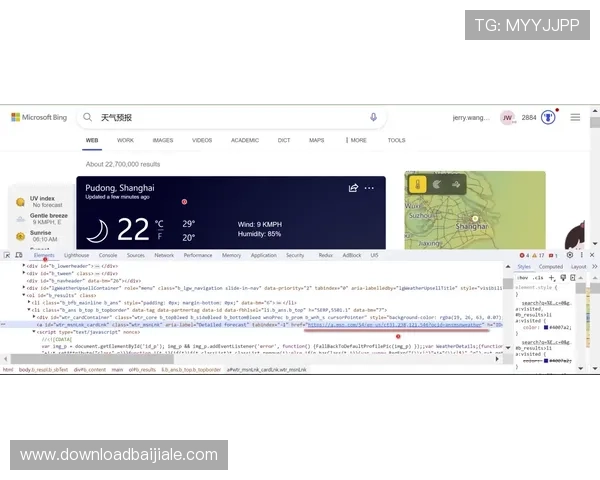Click the DevTools inspect element icon
The image size is (600, 480).
[10, 255]
